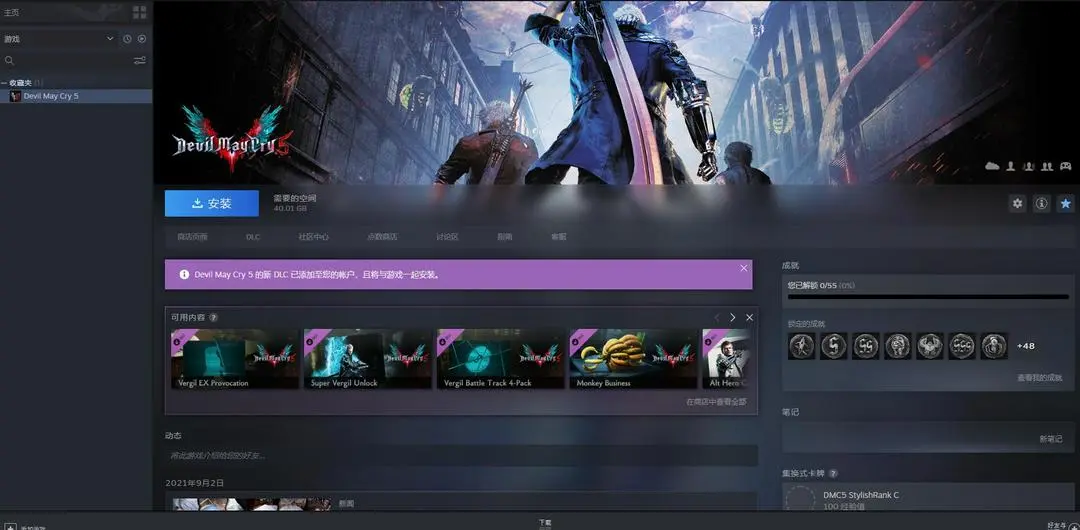Click the Steam Cloud icon
Screen dimensions: 1080x530
[993, 166]
